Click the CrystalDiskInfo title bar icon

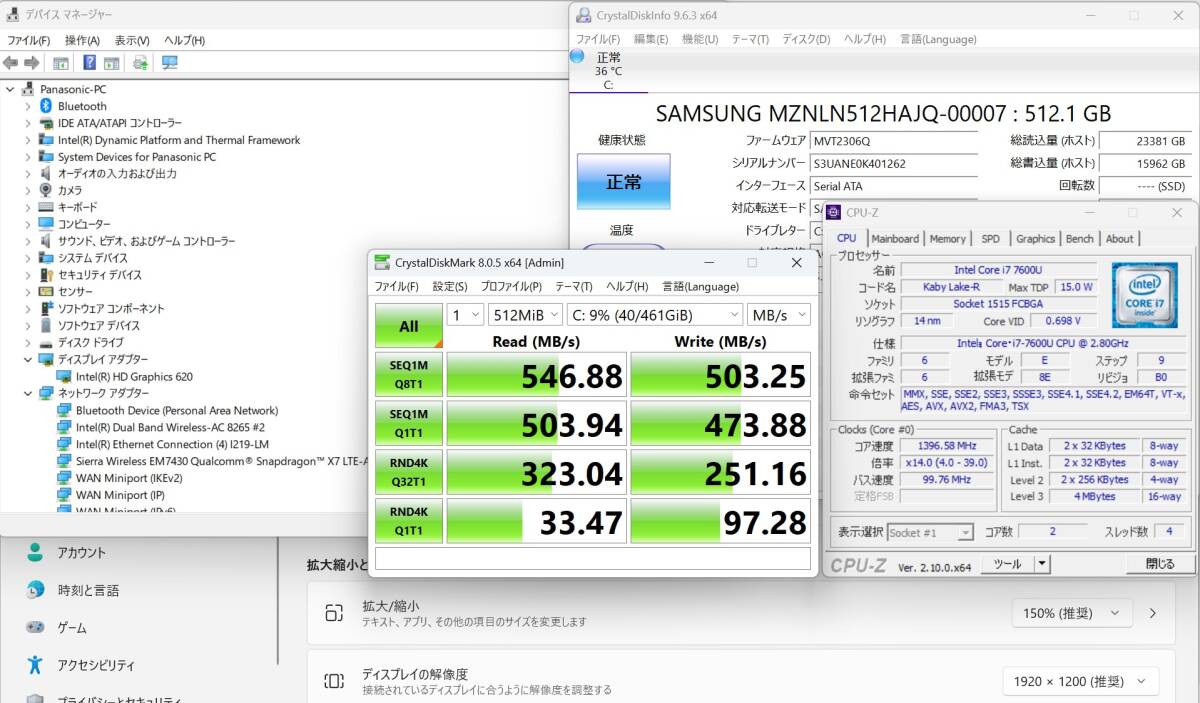(x=584, y=15)
